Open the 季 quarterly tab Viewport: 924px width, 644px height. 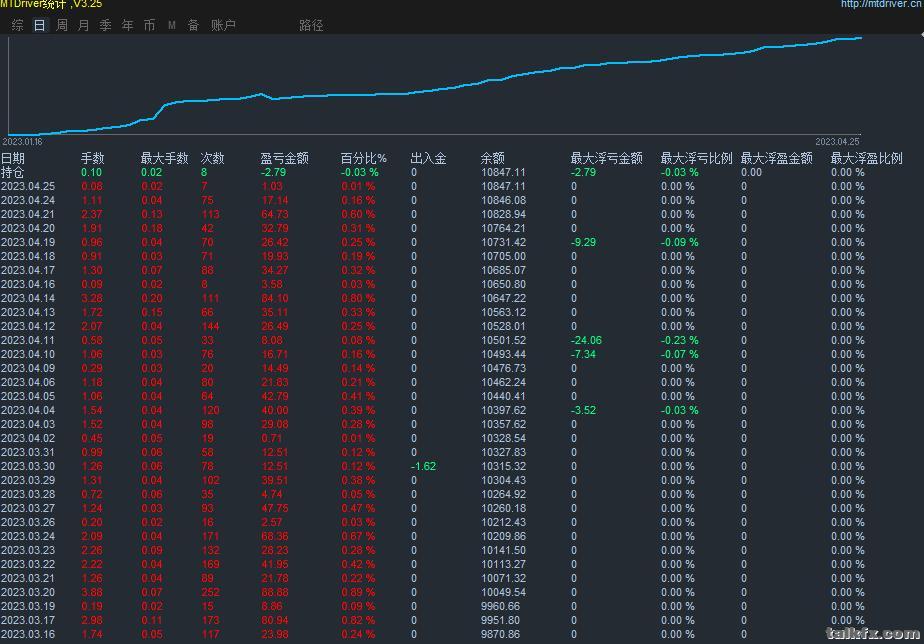click(105, 25)
